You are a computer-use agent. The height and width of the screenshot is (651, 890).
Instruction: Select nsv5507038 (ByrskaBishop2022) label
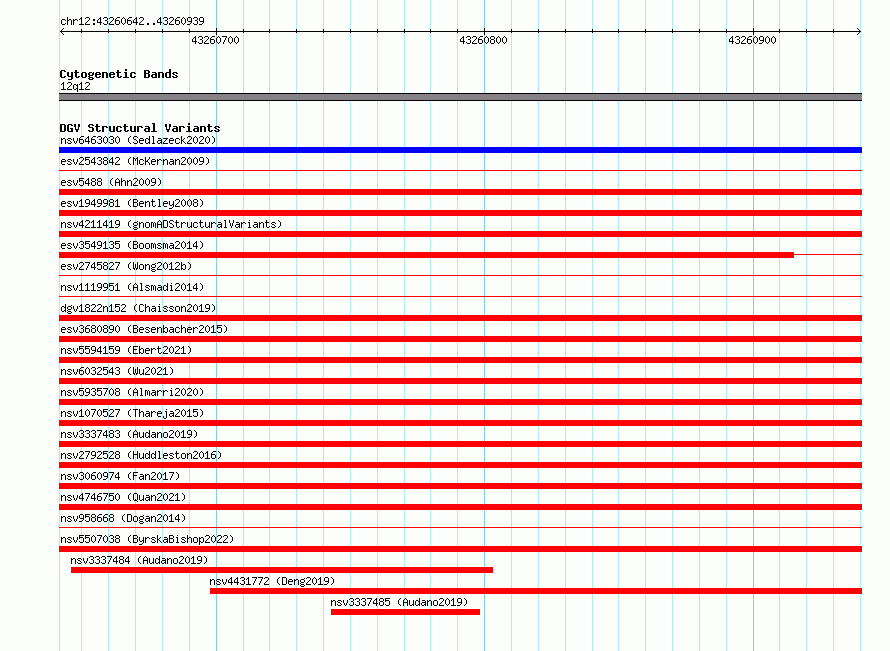(147, 539)
